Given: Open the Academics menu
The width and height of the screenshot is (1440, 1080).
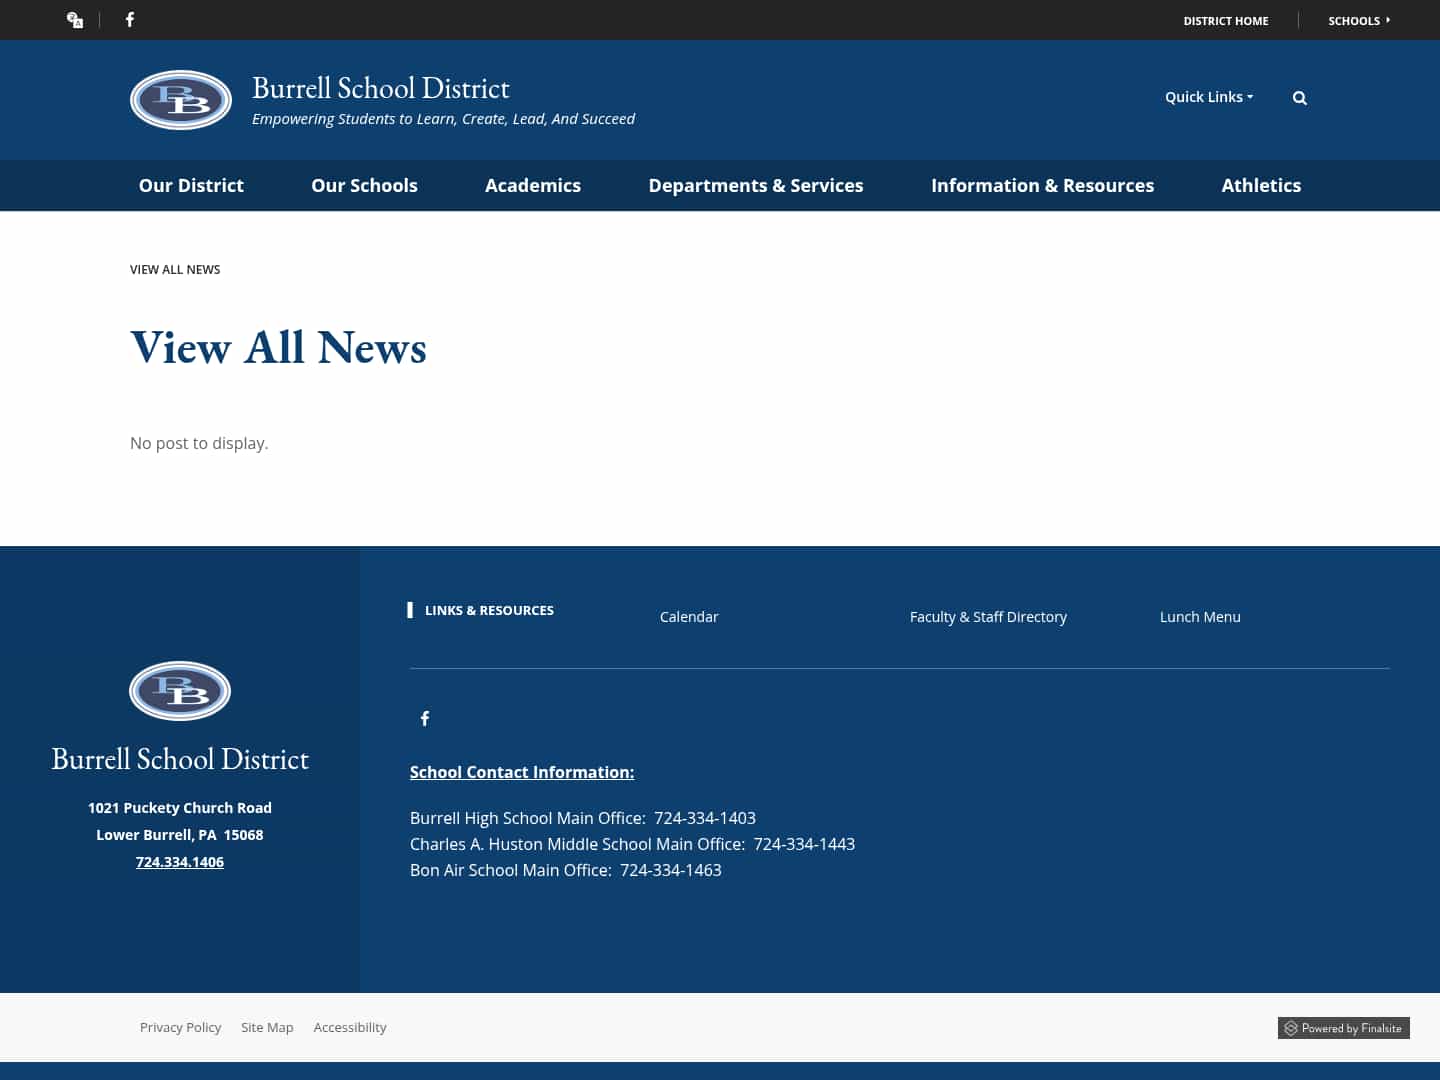Looking at the screenshot, I should pos(533,185).
